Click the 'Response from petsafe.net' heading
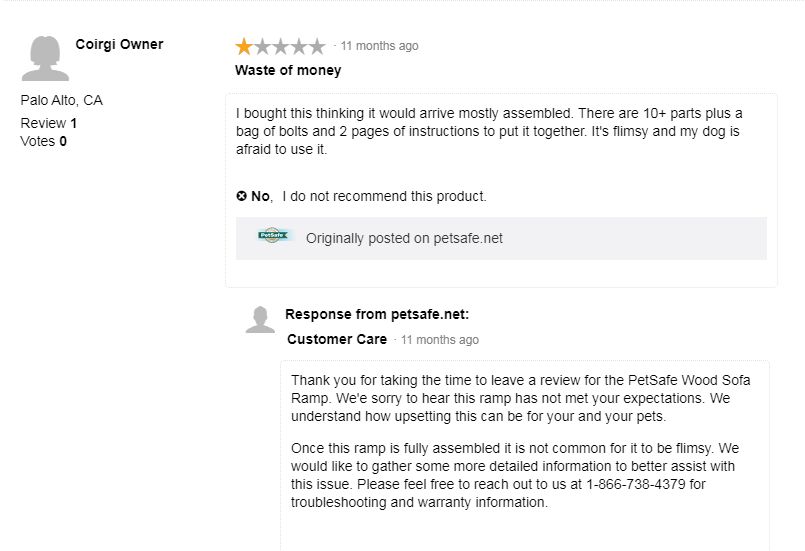 (x=377, y=314)
